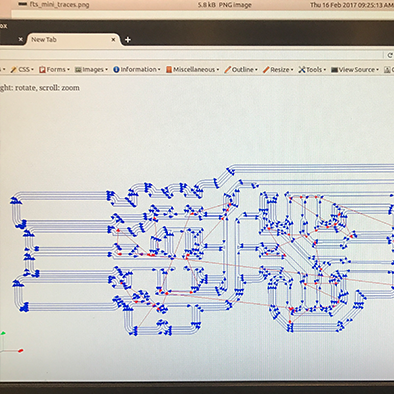Open the Forms menu label

click(x=56, y=70)
